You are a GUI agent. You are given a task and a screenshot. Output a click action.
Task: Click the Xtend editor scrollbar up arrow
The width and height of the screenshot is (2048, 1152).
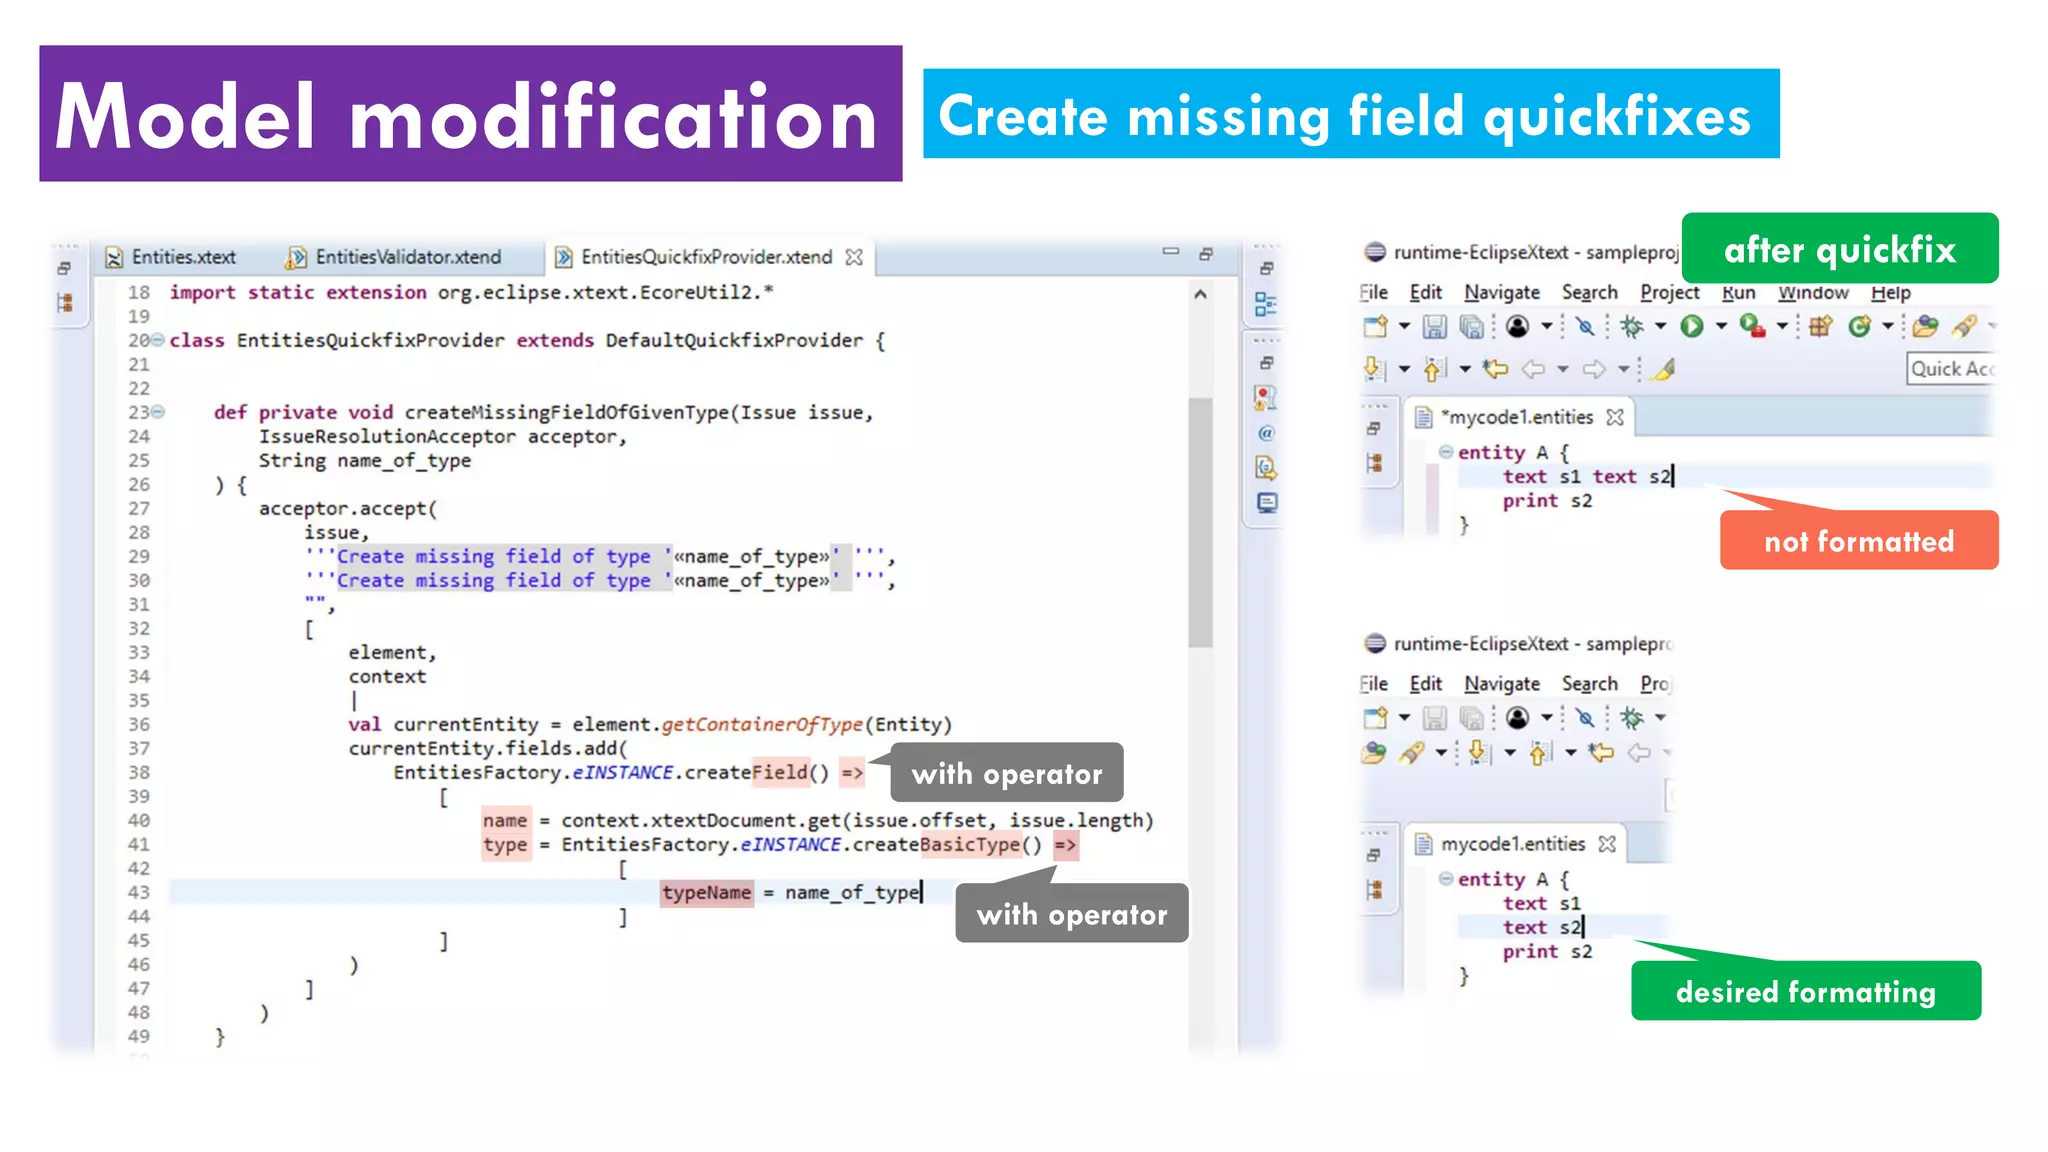point(1200,294)
